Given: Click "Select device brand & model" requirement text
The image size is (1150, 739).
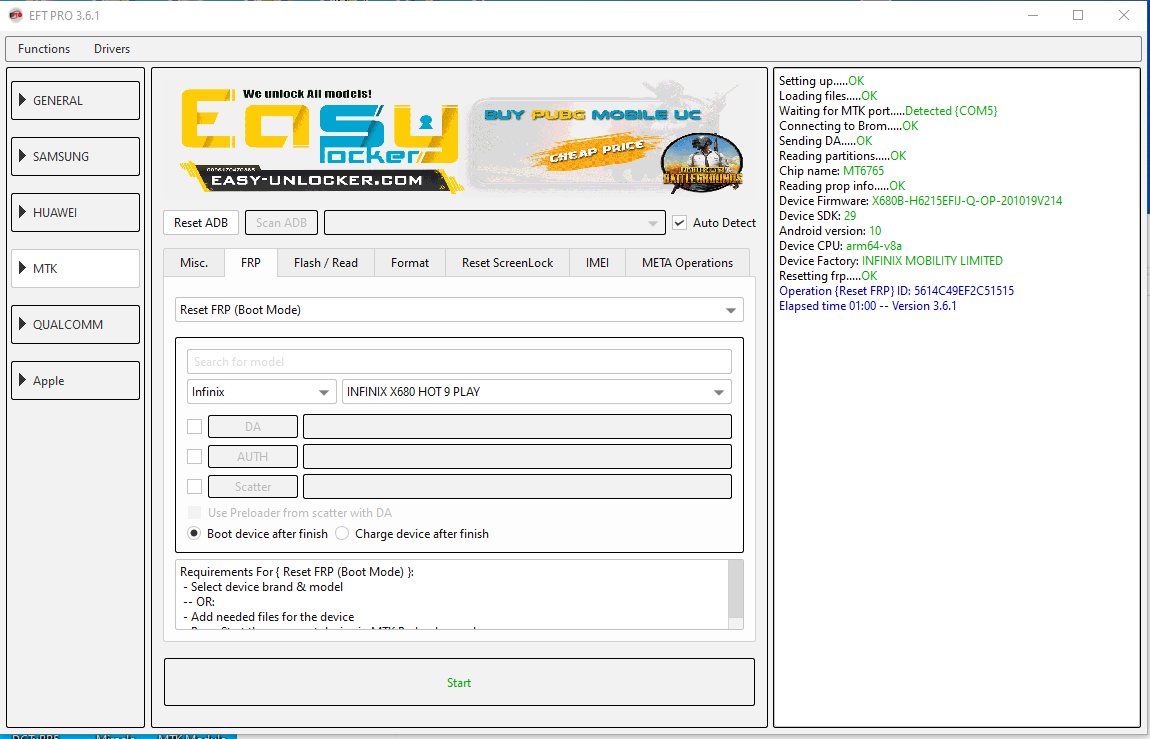Looking at the screenshot, I should tap(267, 587).
